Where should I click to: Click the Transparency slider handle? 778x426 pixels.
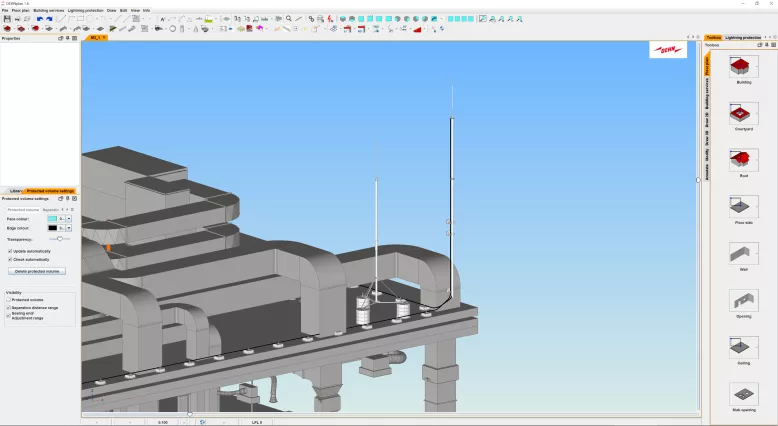[60, 239]
